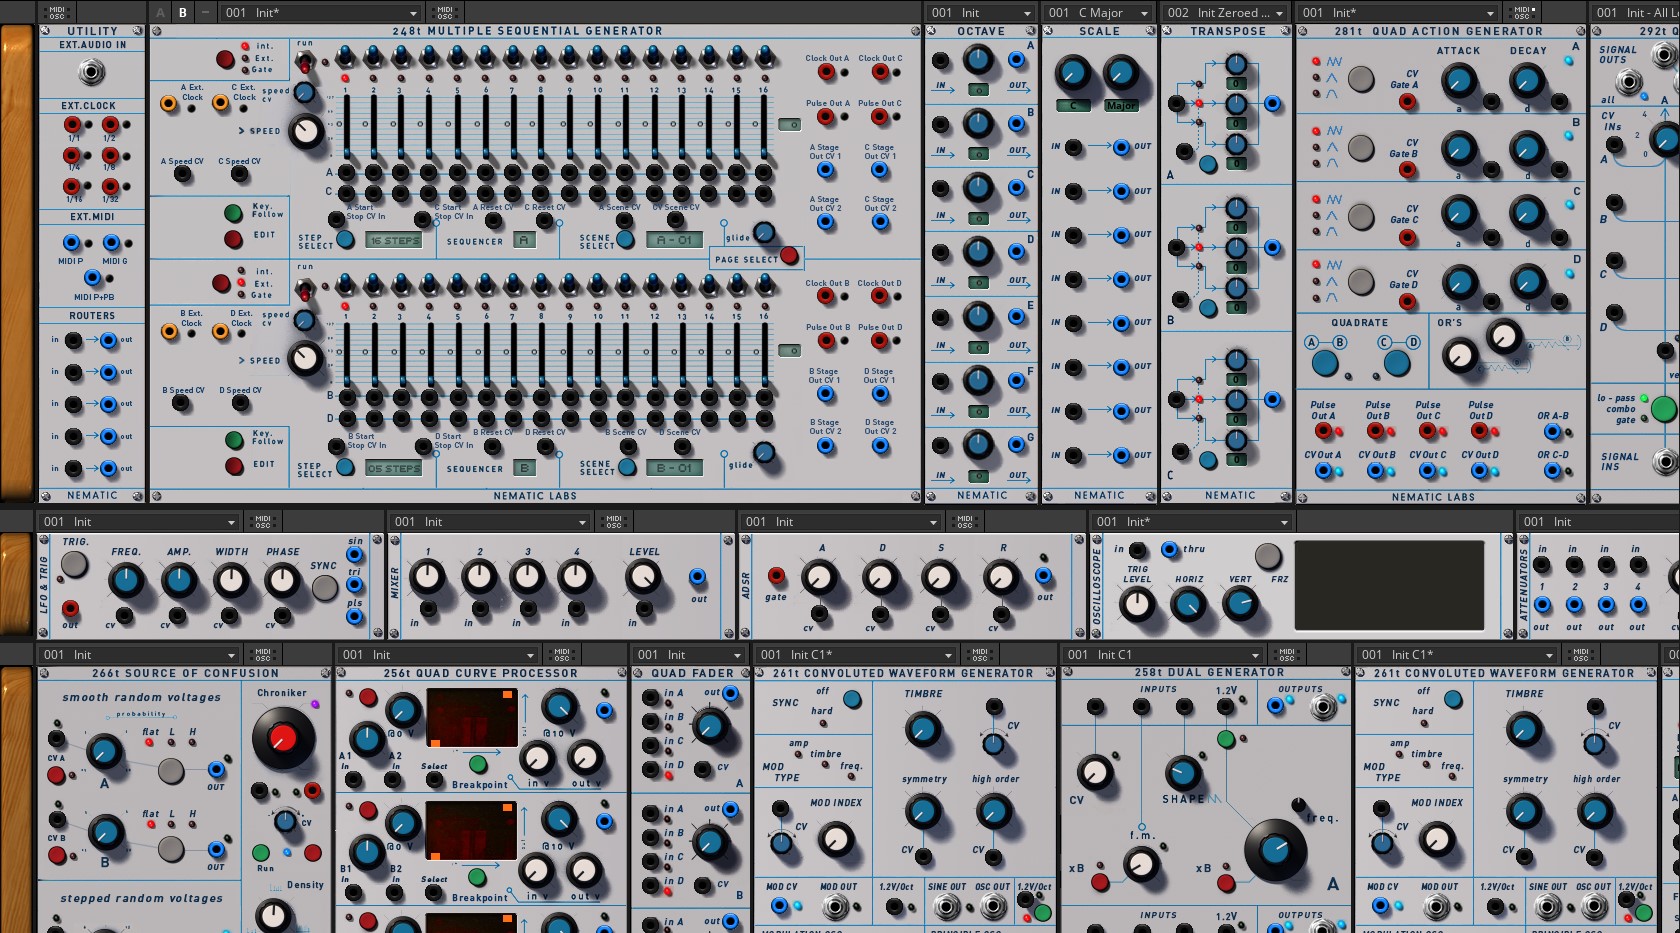Viewport: 1680px width, 933px height.
Task: Click the LFO TRIG. button
Action: pyautogui.click(x=74, y=564)
